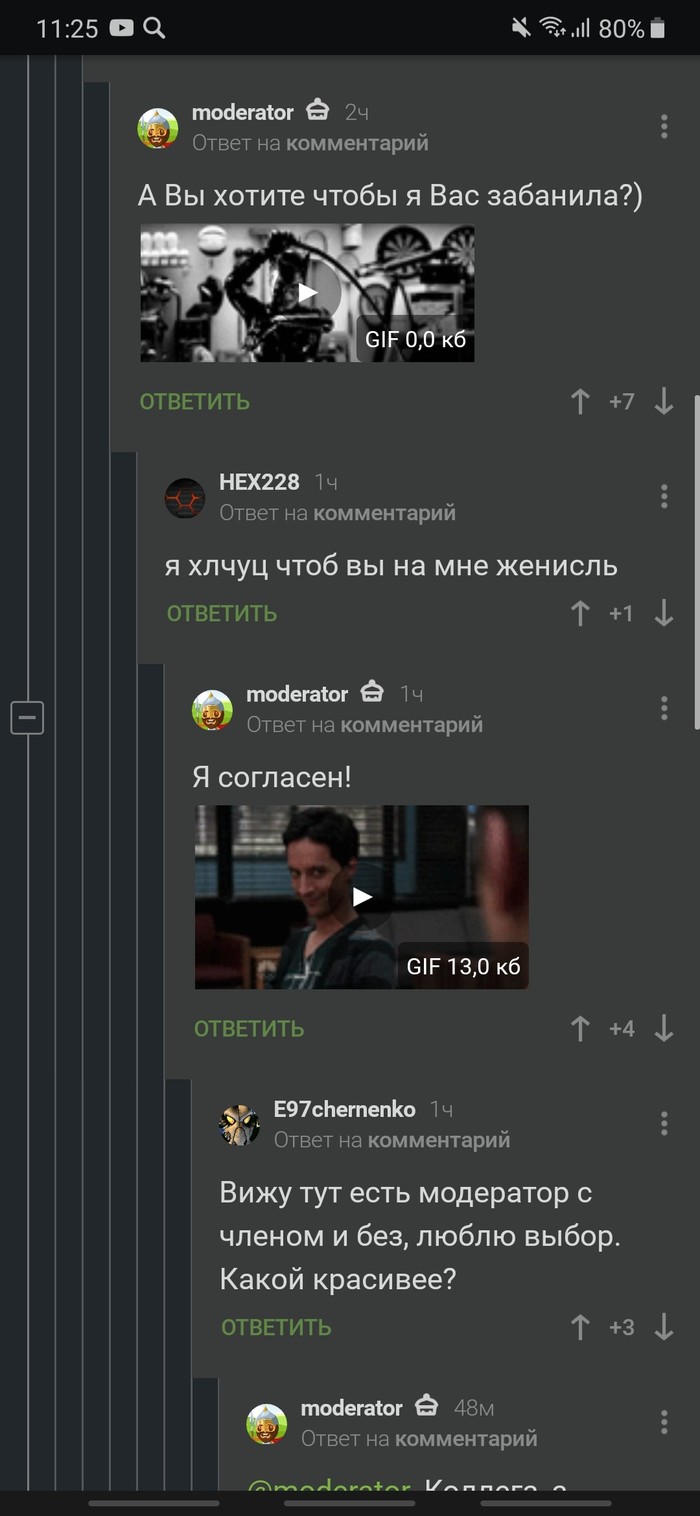Upvote E97chernenko's comment
This screenshot has height=1516, width=700.
pos(580,1327)
